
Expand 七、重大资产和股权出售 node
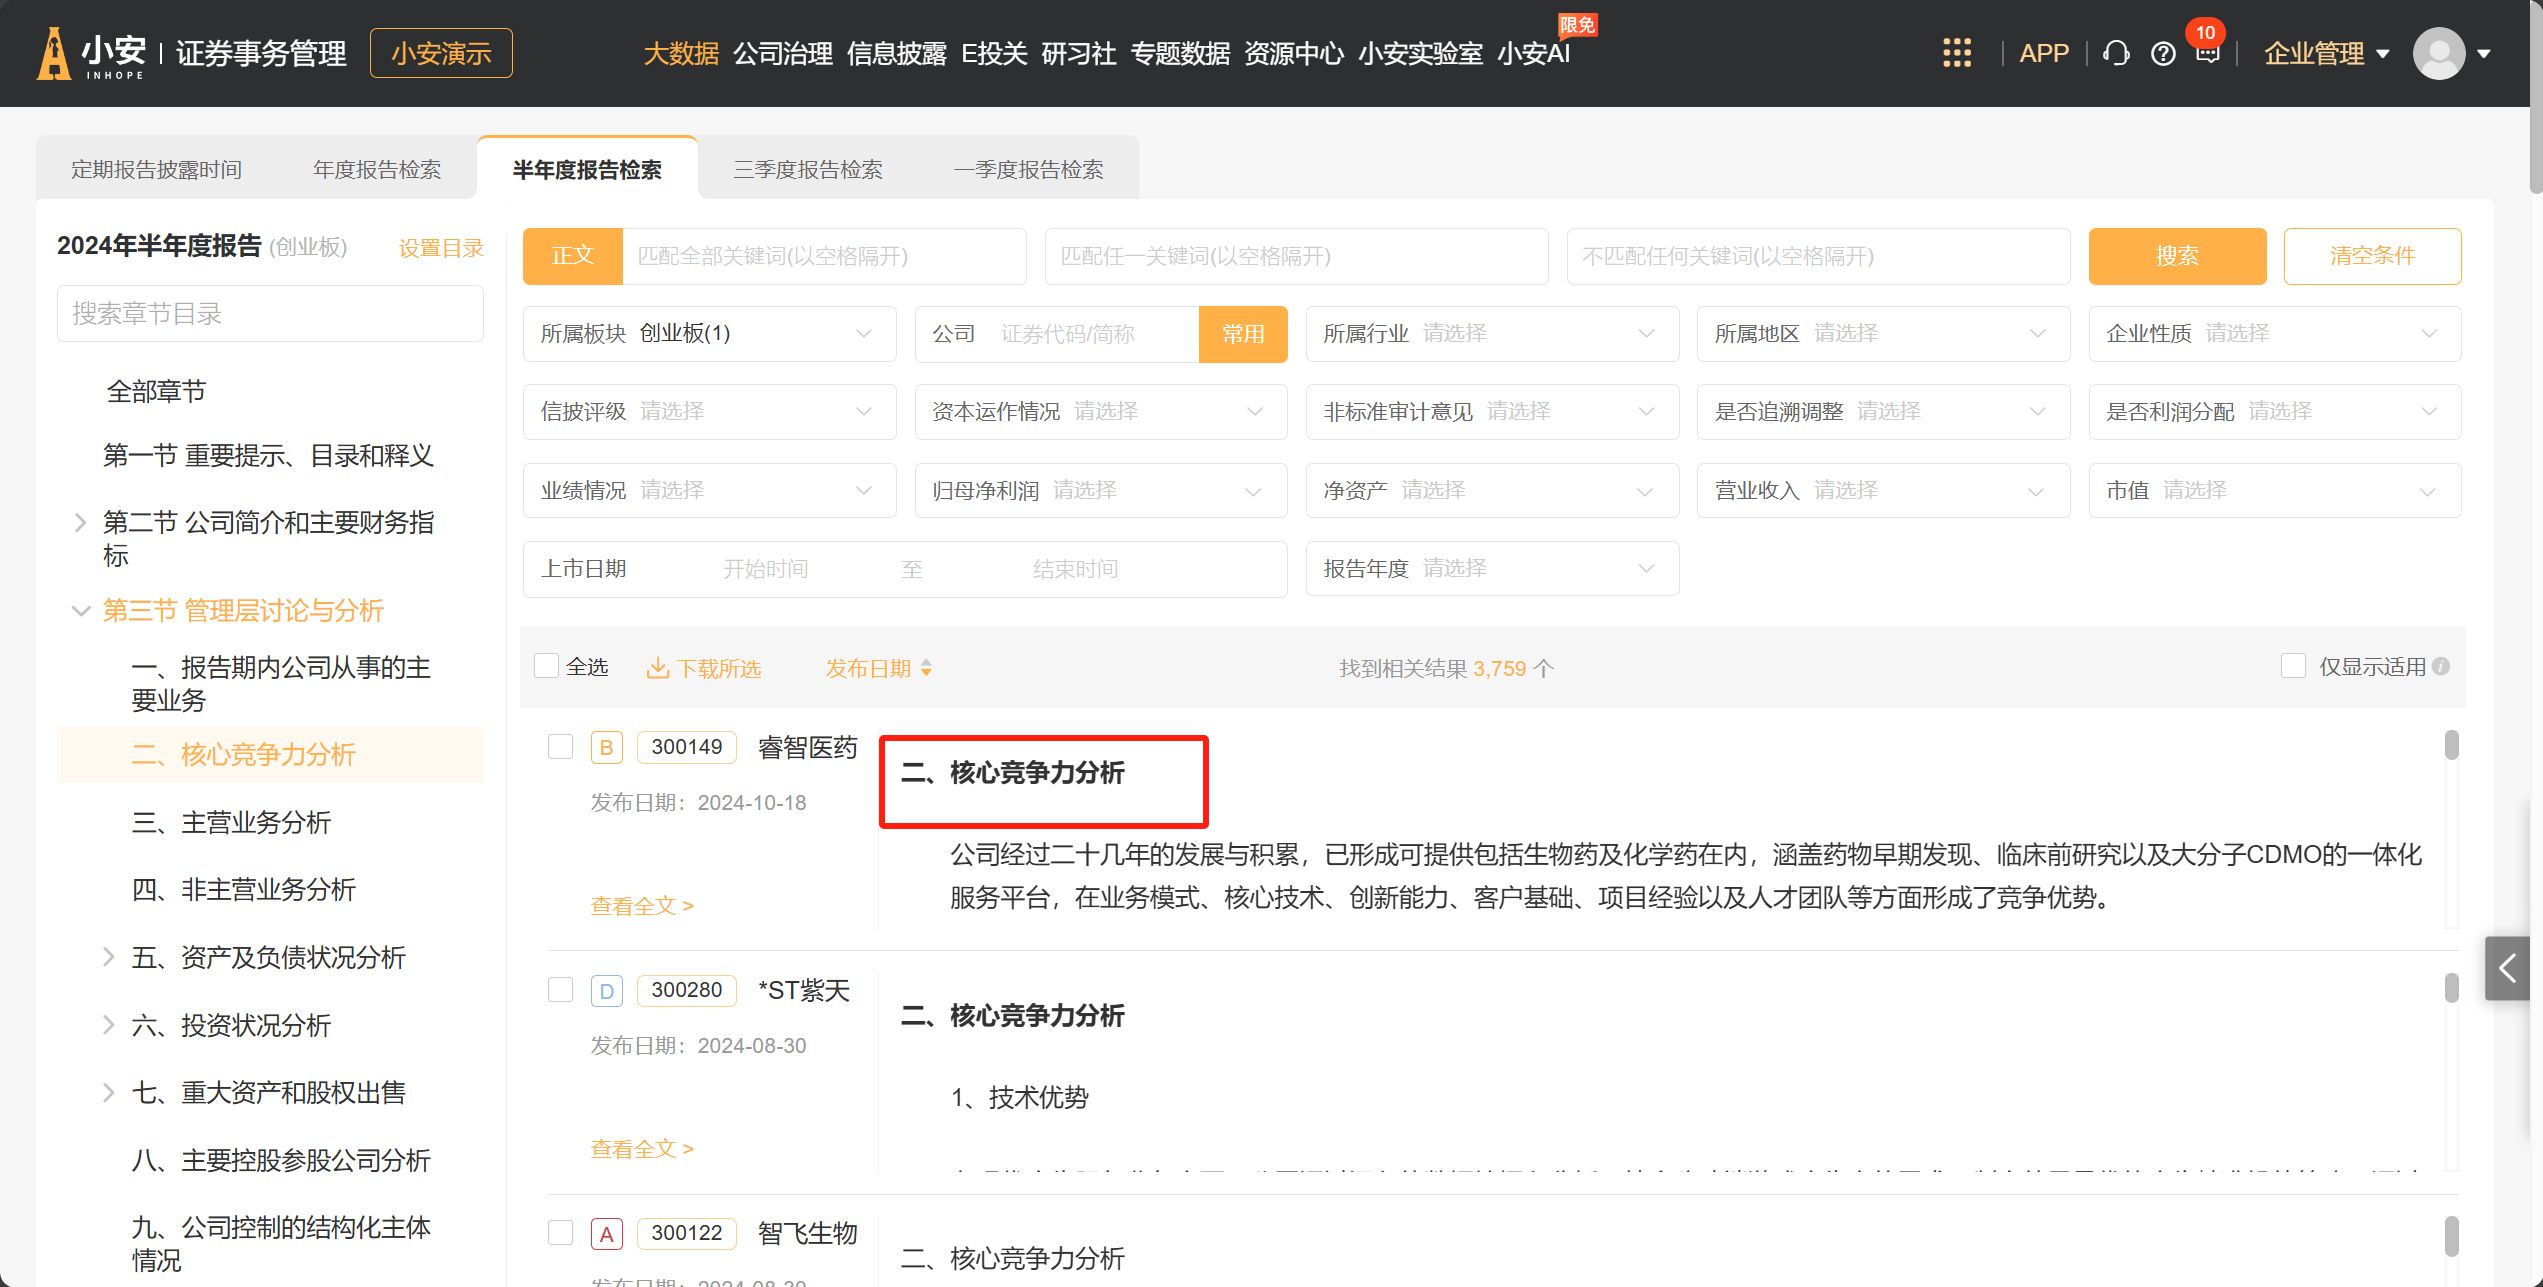108,1092
